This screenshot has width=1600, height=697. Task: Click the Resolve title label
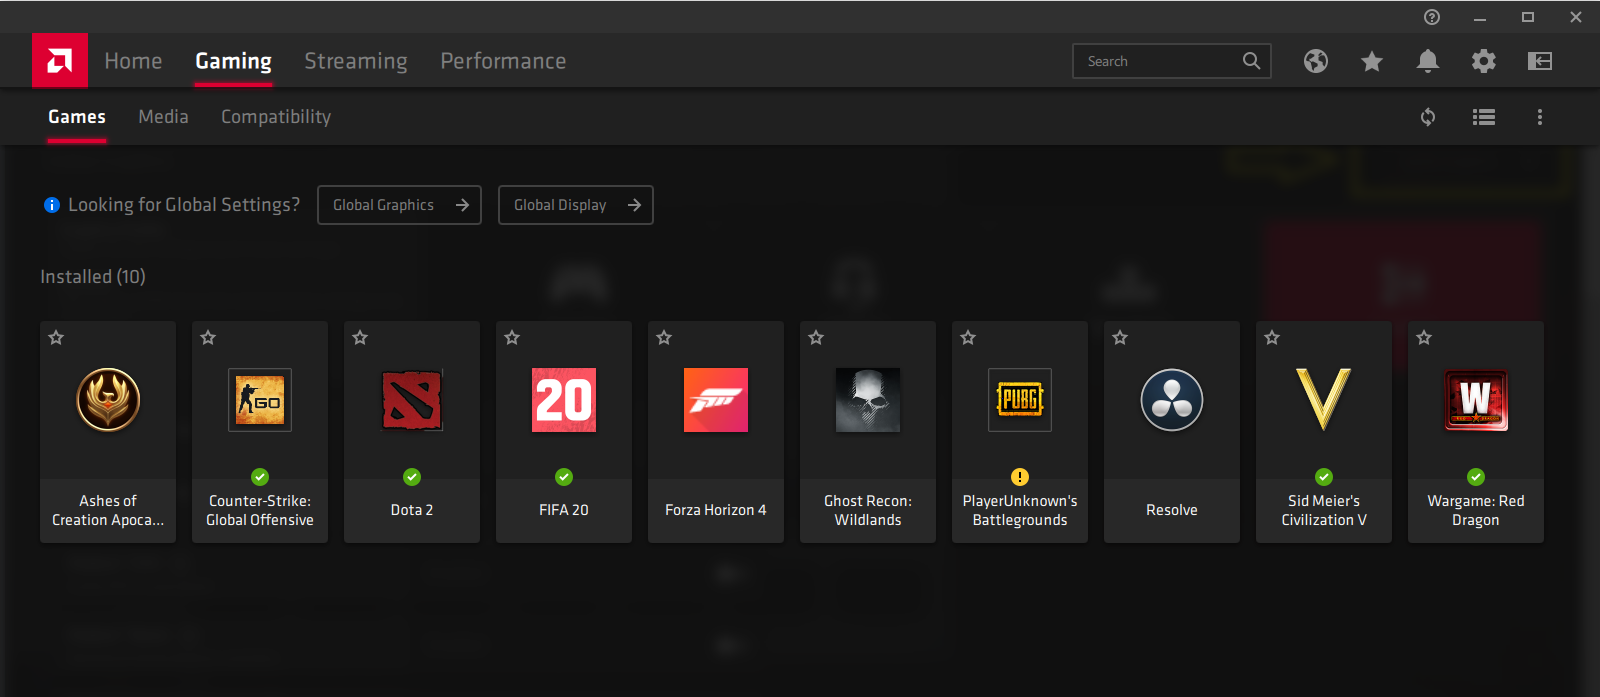[x=1172, y=510]
